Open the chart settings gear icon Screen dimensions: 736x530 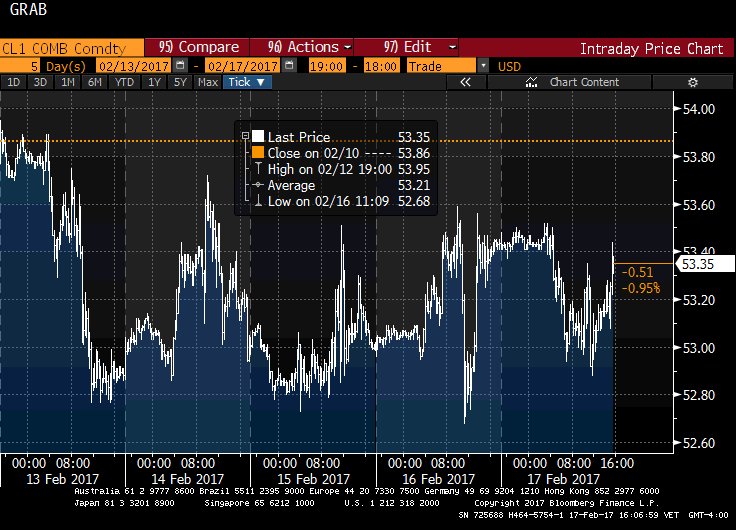pyautogui.click(x=692, y=83)
